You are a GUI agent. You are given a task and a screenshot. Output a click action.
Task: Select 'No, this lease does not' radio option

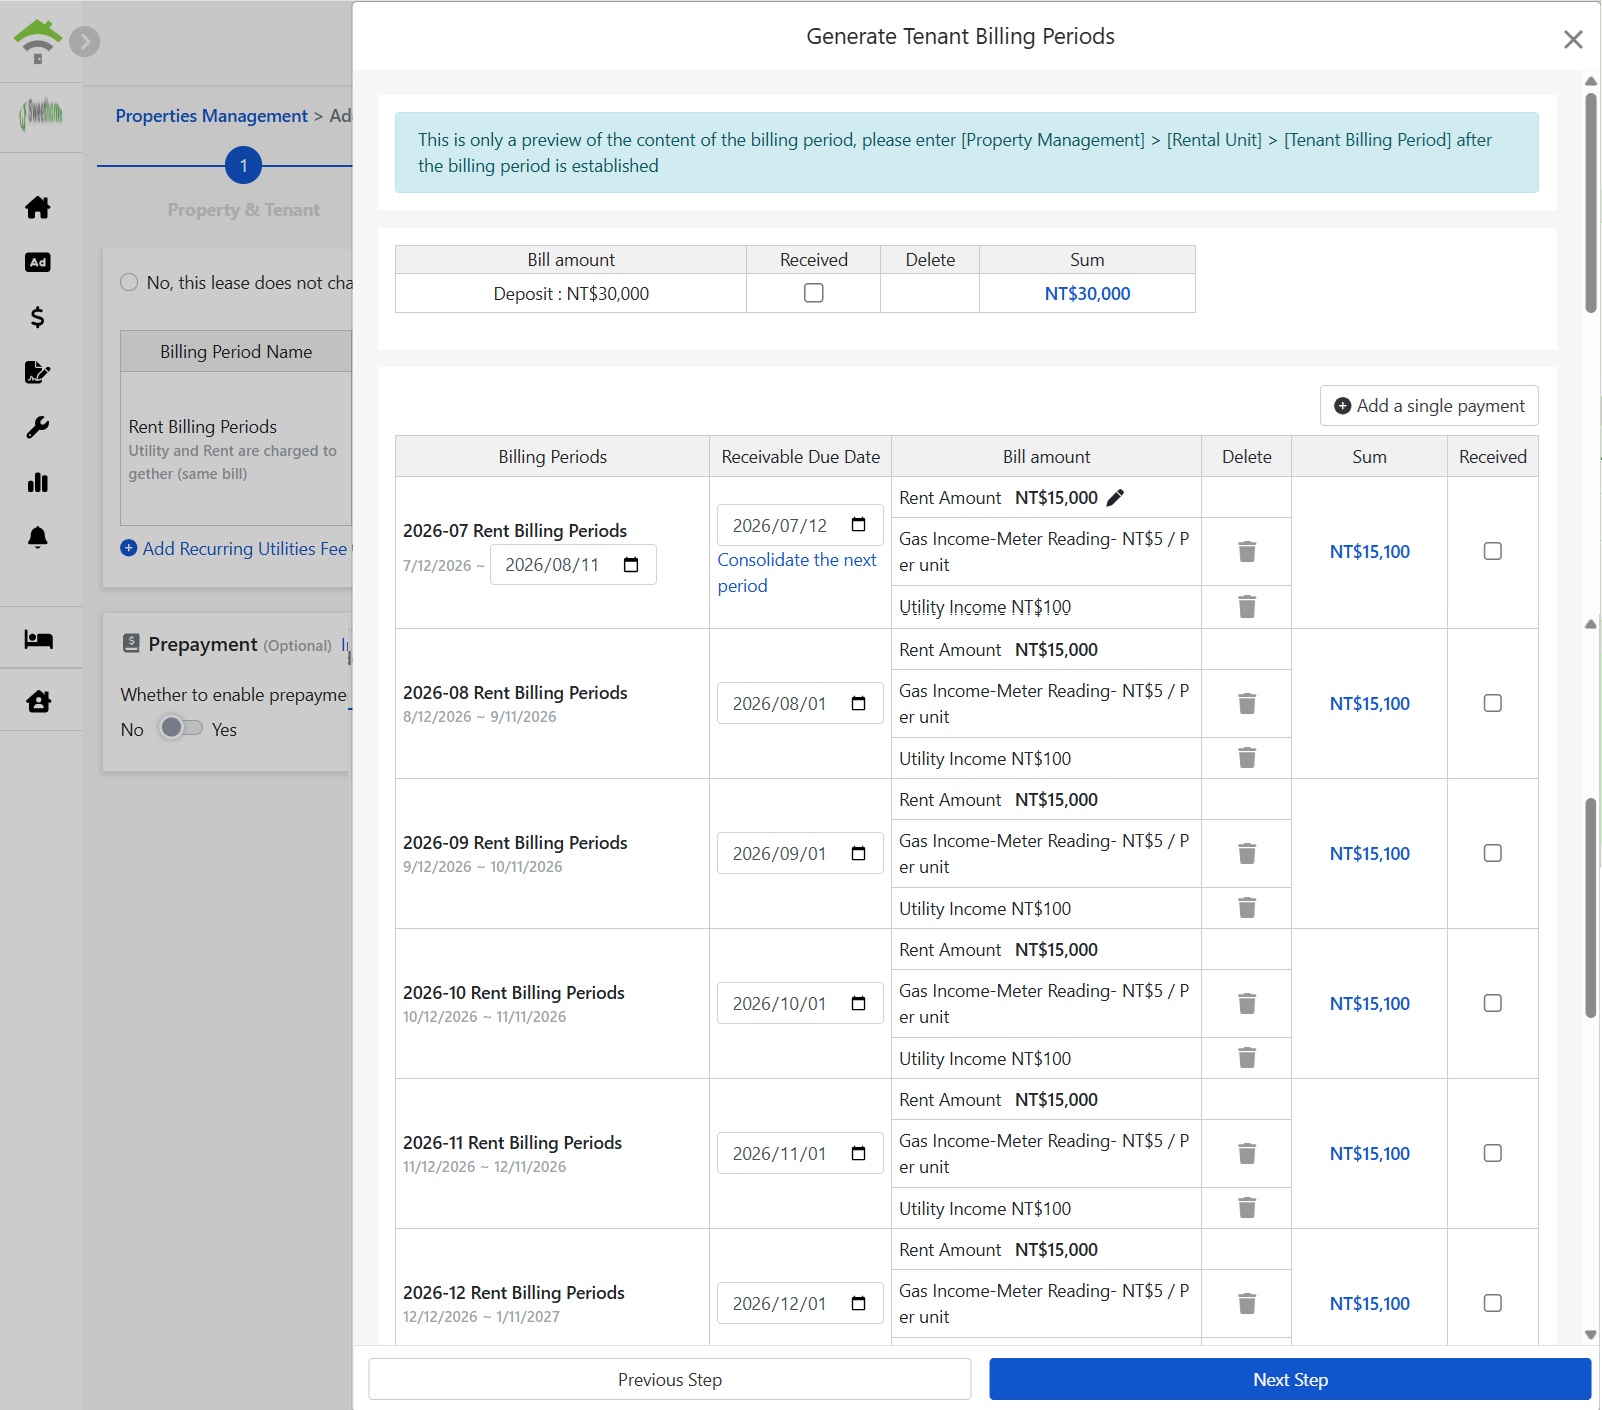129,282
